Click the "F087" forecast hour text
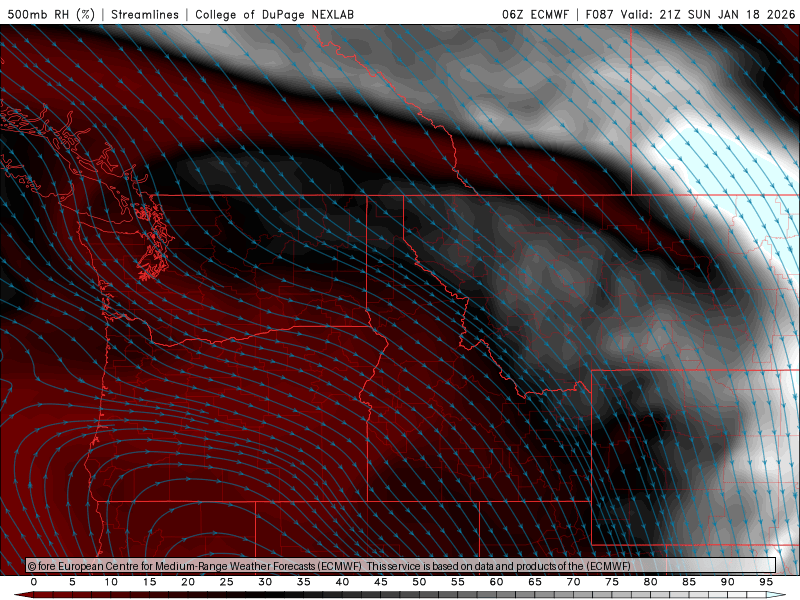The height and width of the screenshot is (600, 800). 599,14
